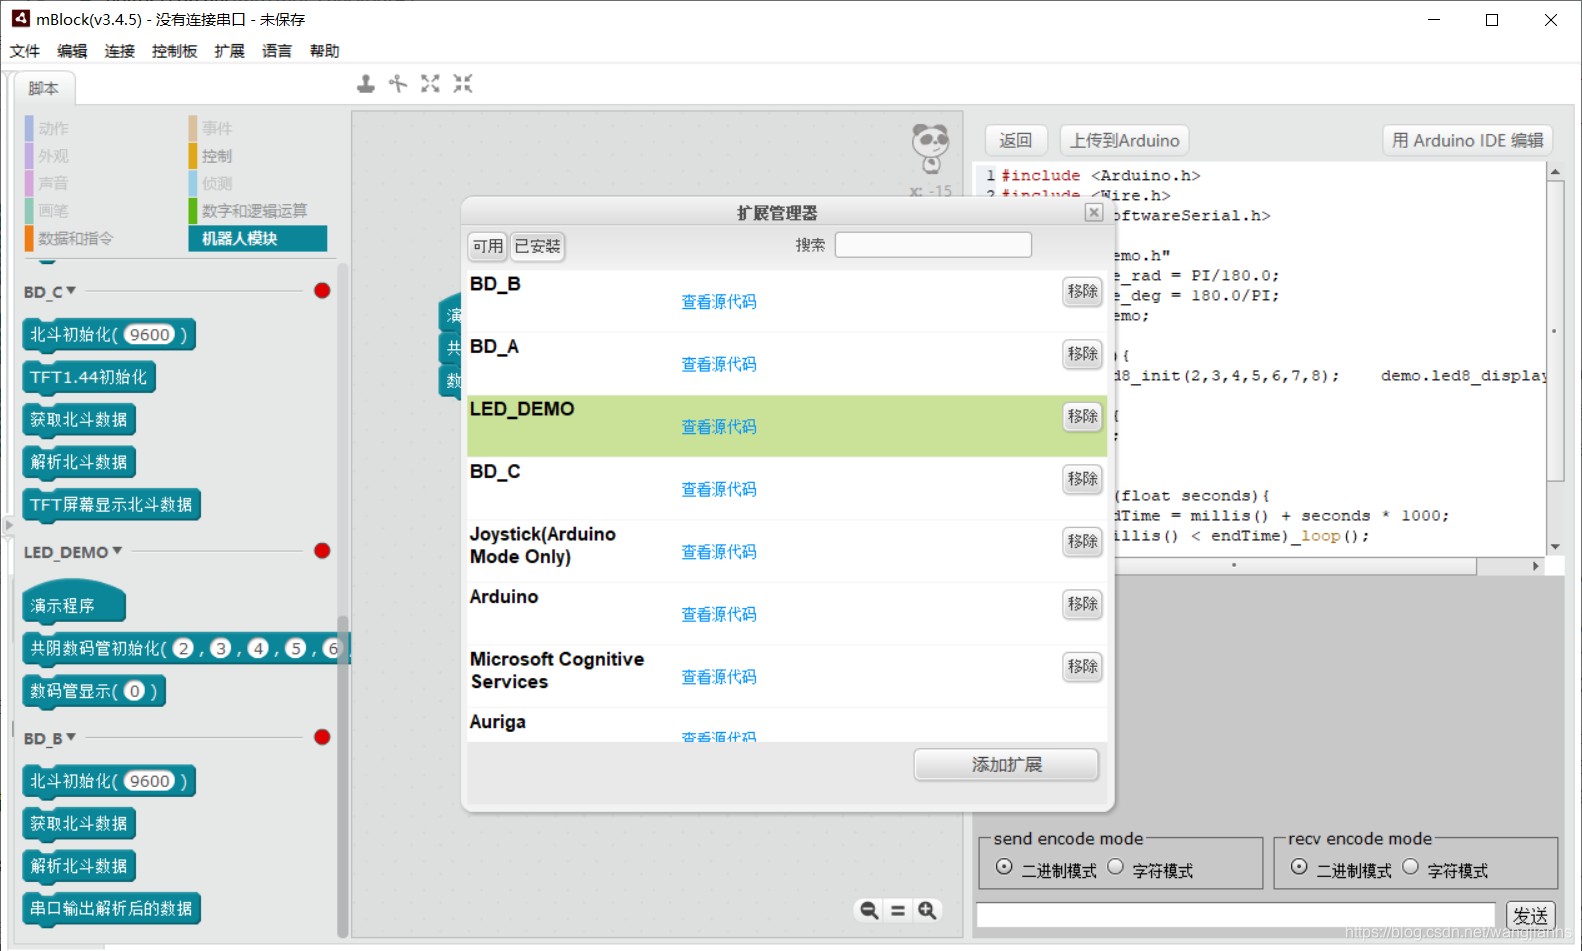The width and height of the screenshot is (1582, 951).
Task: View source code link for BD_B
Action: pyautogui.click(x=719, y=302)
